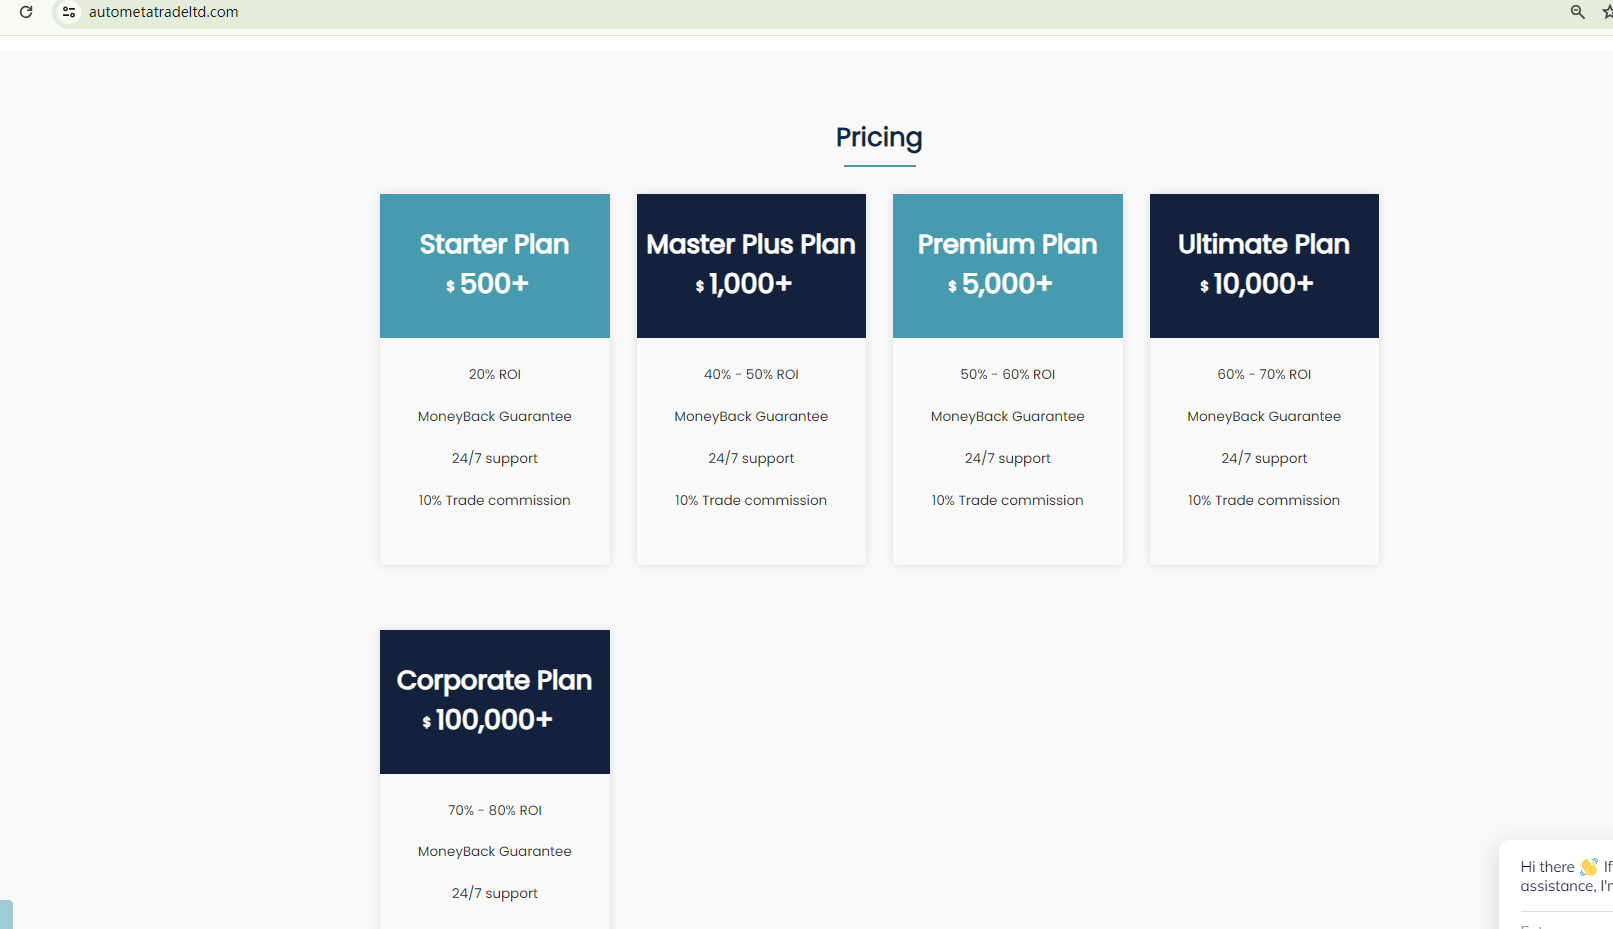Viewport: 1613px width, 929px height.
Task: Reload the current browser page
Action: coord(26,12)
